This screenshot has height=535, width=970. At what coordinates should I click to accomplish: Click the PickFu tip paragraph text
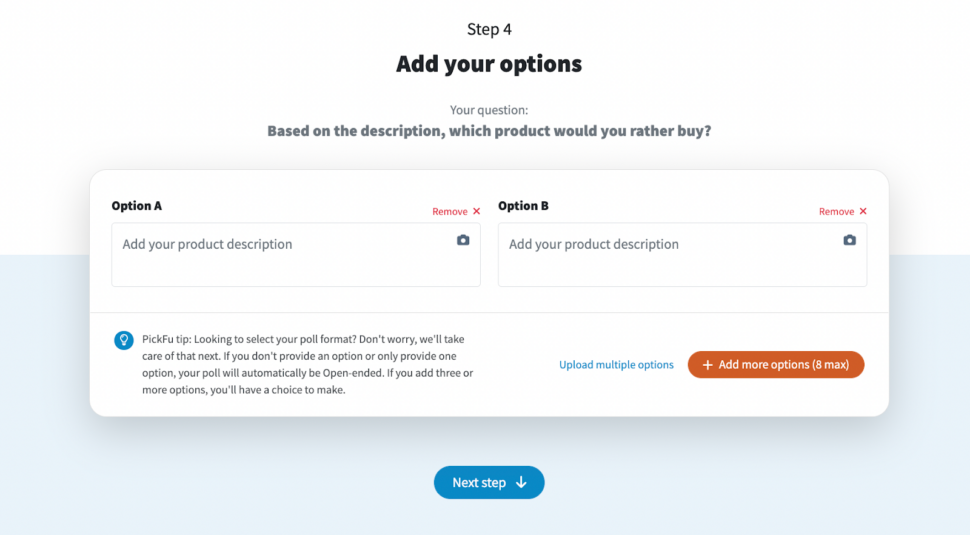(308, 365)
